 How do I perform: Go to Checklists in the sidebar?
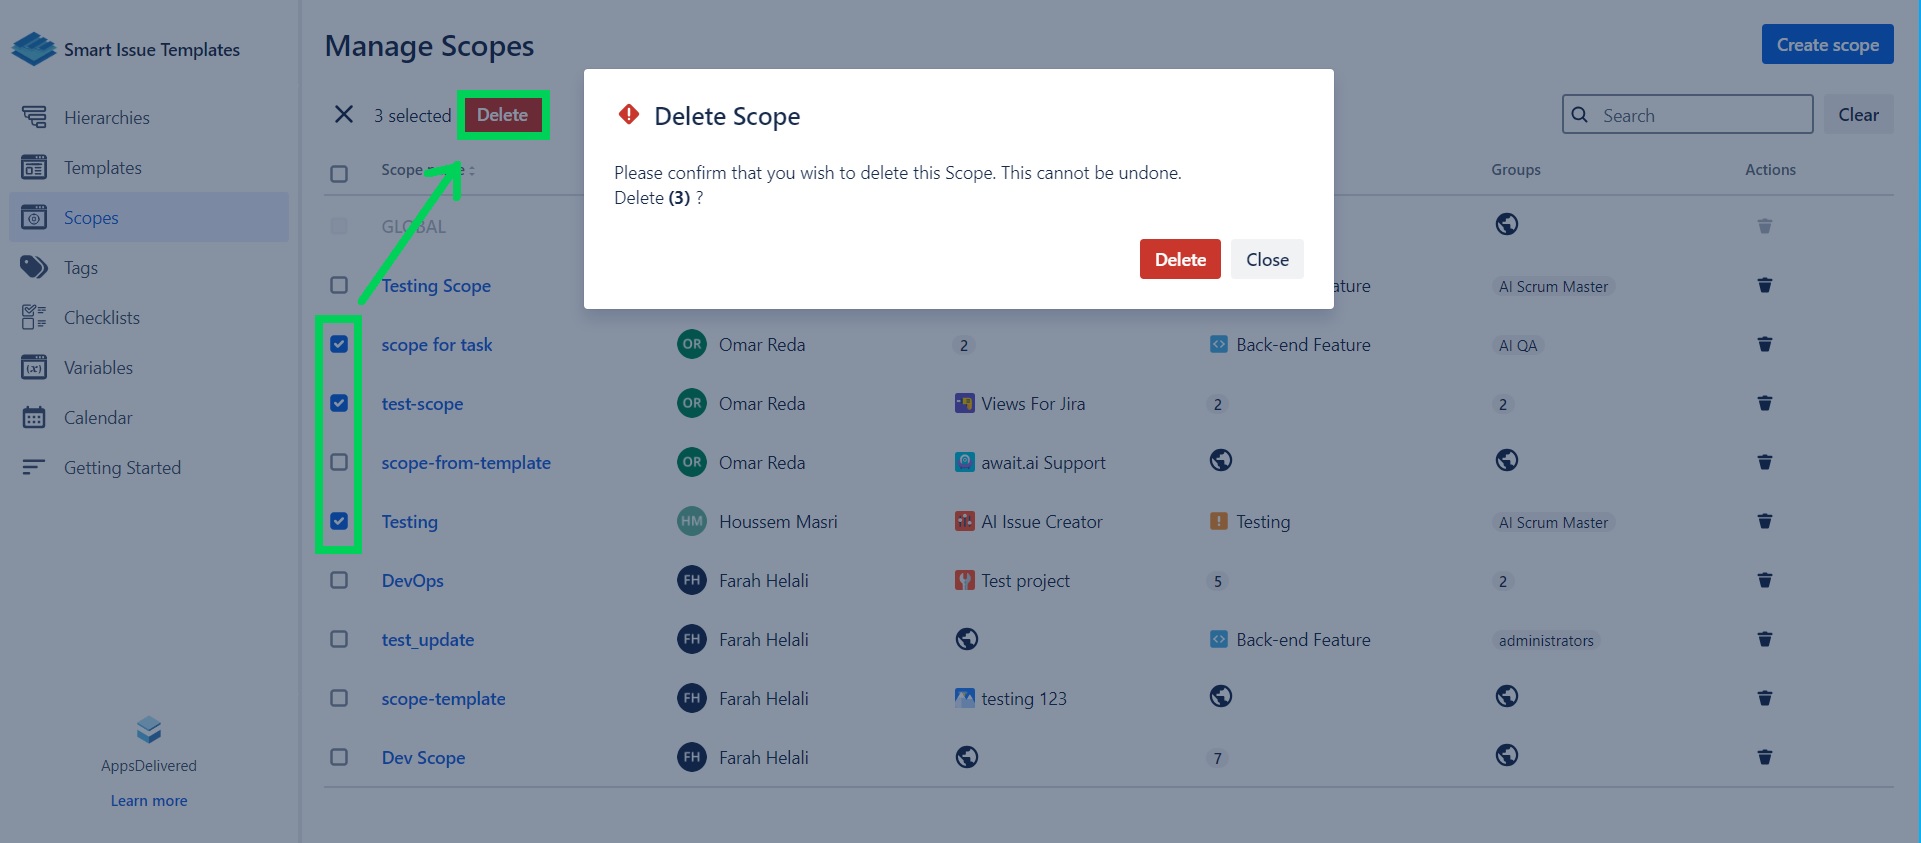click(101, 318)
